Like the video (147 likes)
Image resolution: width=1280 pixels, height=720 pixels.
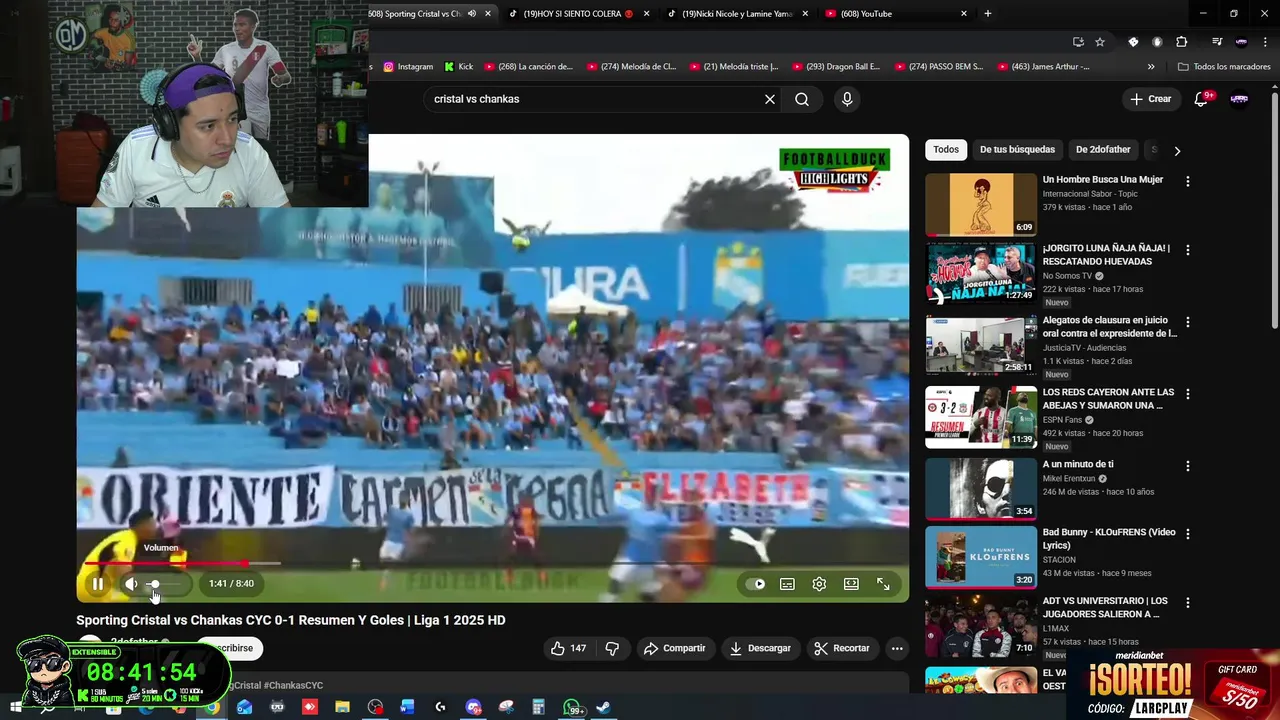568,648
